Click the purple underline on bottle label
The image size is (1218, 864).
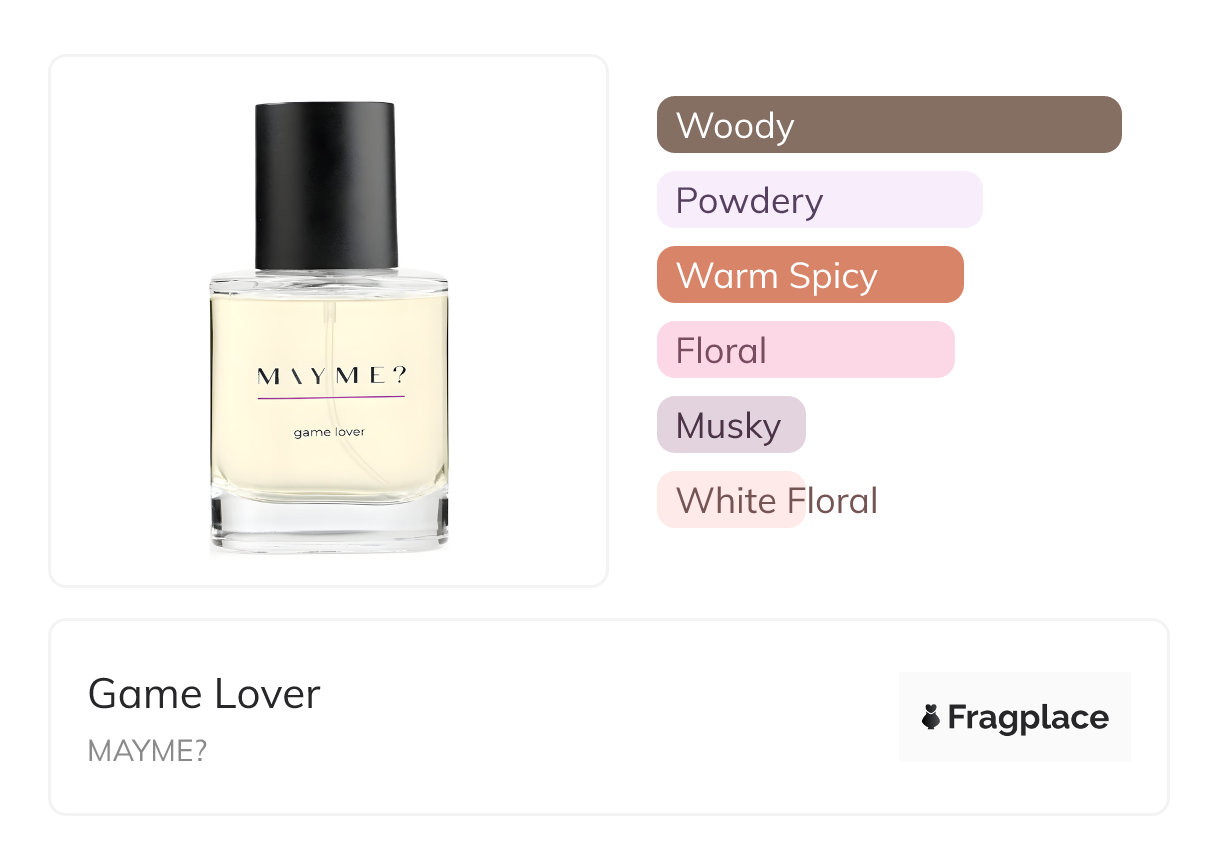331,398
